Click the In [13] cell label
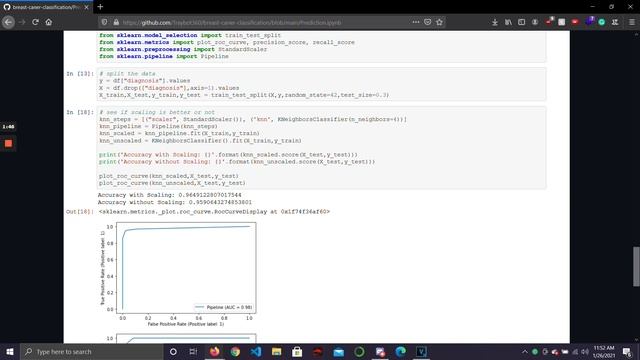 pyautogui.click(x=80, y=74)
